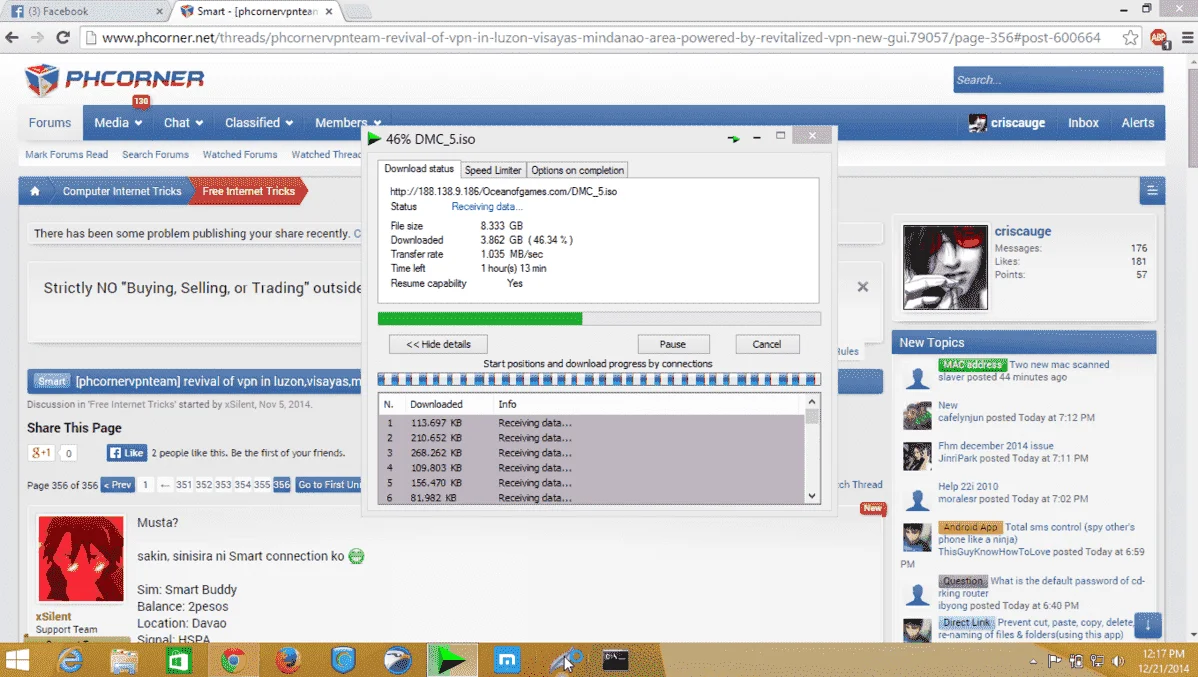The width and height of the screenshot is (1198, 677).
Task: Open xSilent user profile link
Action: [x=53, y=617]
